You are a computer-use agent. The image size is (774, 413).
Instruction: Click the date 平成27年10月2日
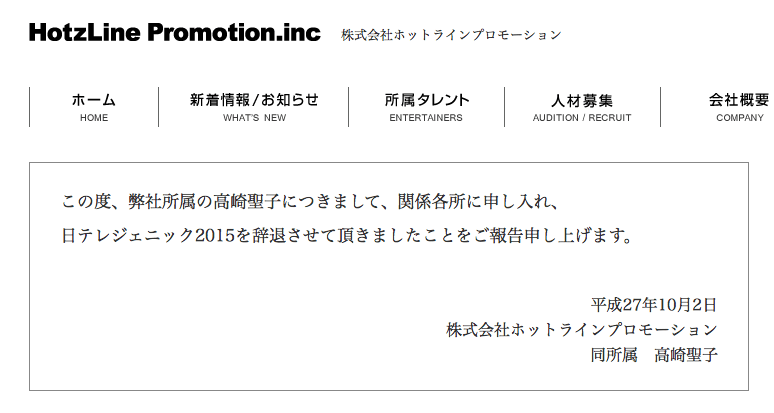(x=654, y=305)
